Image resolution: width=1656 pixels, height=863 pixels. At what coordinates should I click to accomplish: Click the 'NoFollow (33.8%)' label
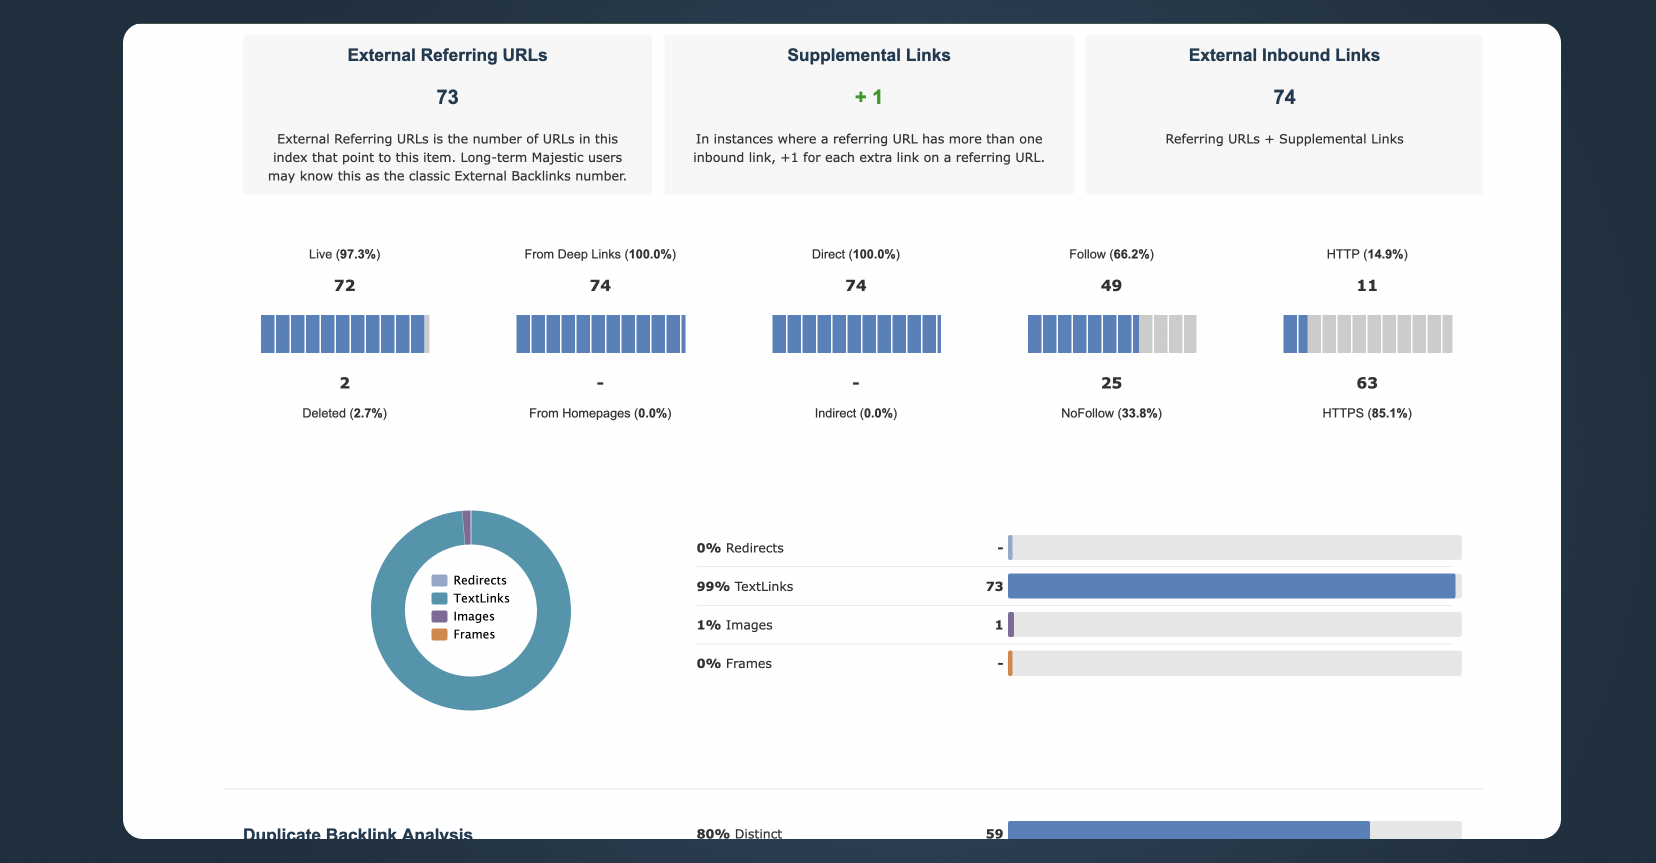[x=1111, y=413]
